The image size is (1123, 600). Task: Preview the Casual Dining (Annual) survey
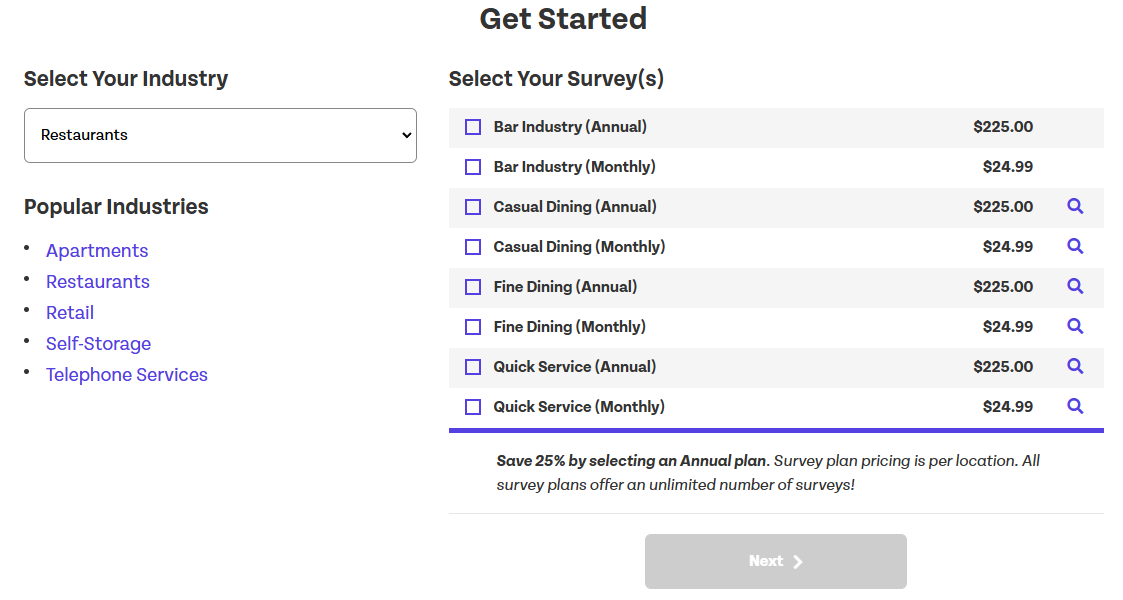coord(1075,206)
